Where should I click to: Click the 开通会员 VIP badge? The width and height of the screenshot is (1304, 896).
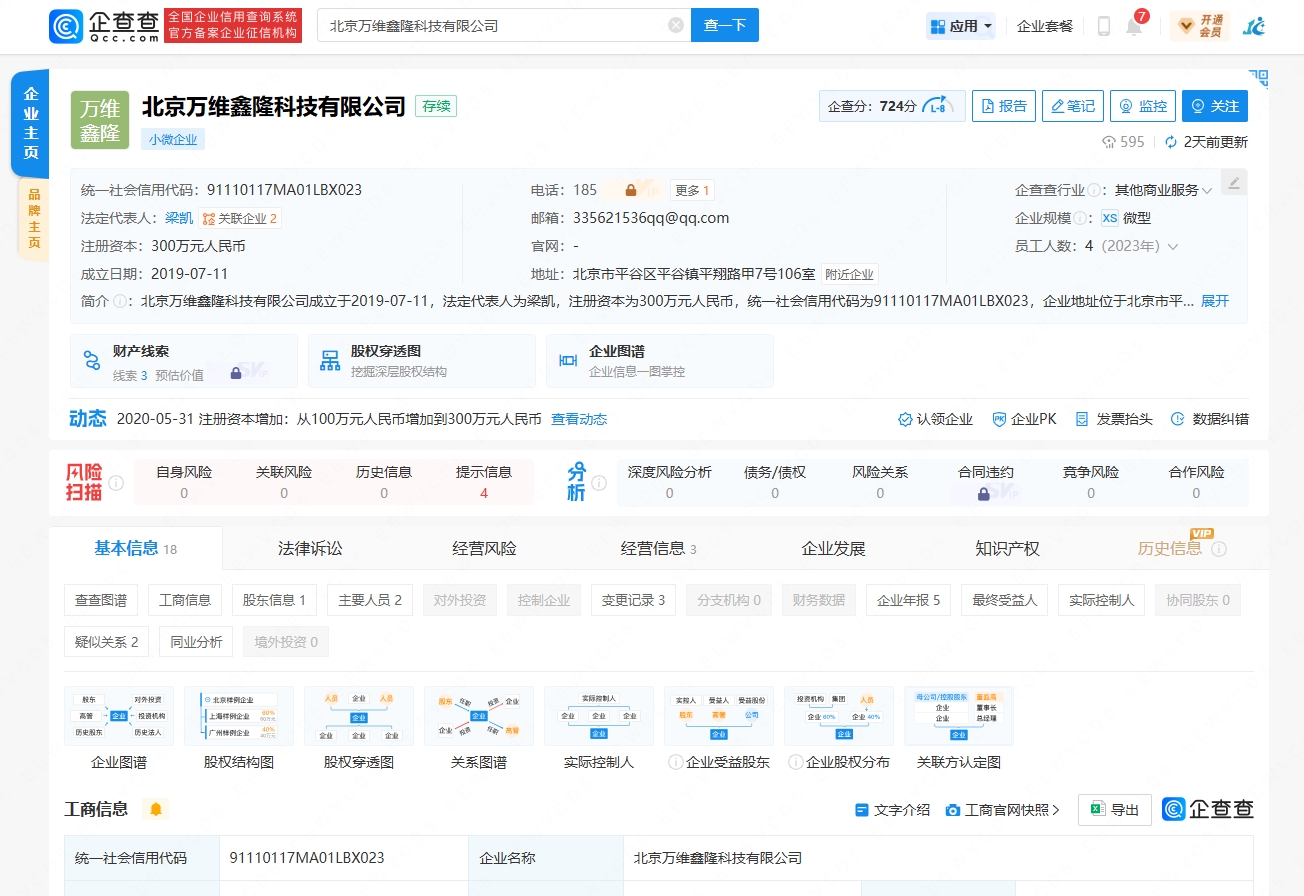(1200, 26)
